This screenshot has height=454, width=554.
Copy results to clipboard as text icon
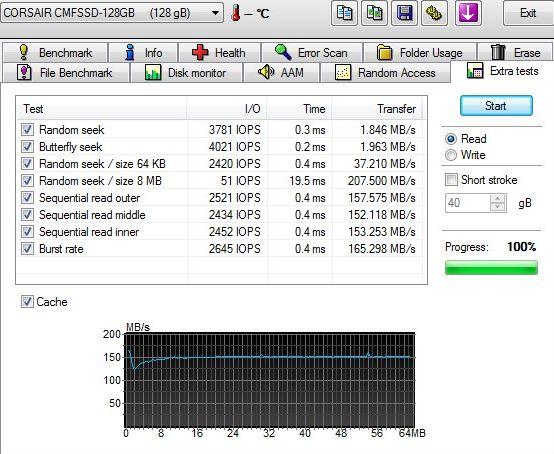pyautogui.click(x=344, y=13)
